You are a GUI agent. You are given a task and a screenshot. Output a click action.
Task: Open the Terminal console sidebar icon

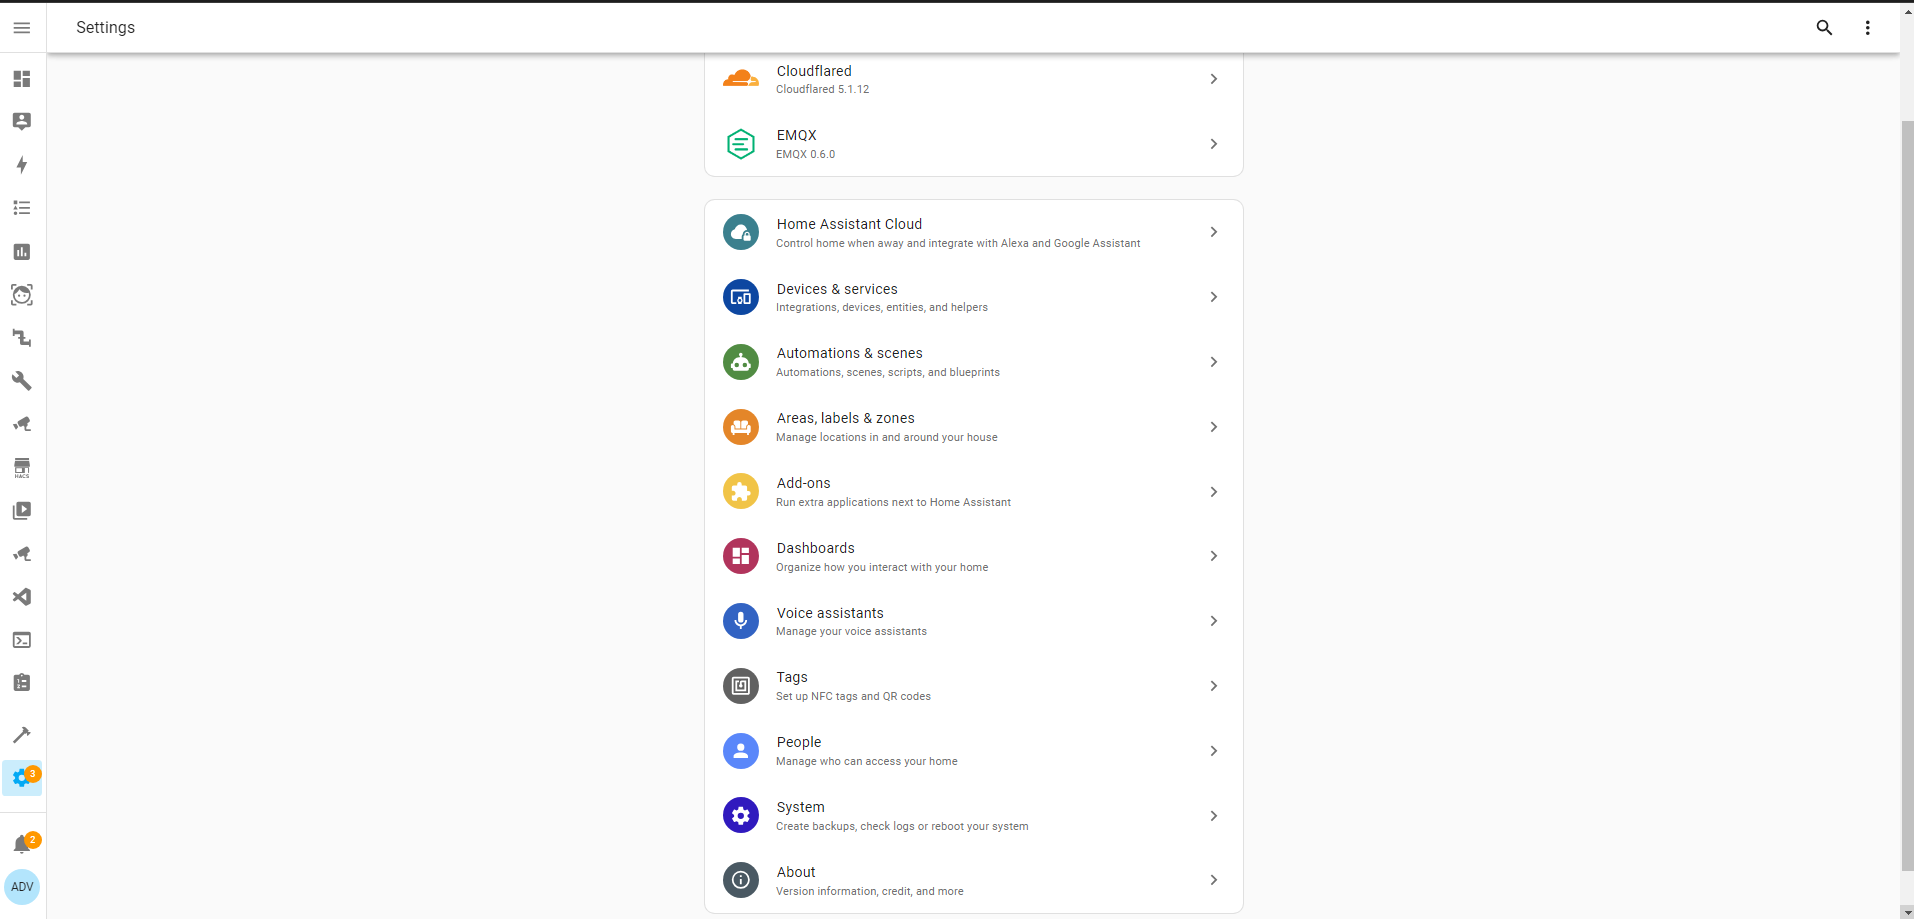pyautogui.click(x=22, y=640)
